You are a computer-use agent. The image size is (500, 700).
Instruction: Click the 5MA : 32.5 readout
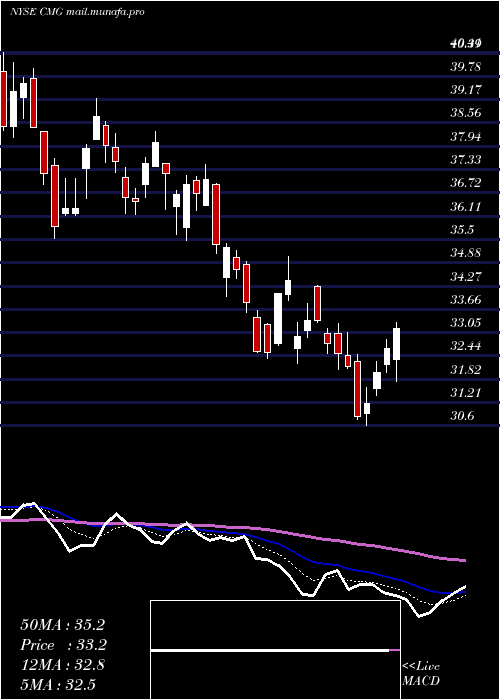58,684
